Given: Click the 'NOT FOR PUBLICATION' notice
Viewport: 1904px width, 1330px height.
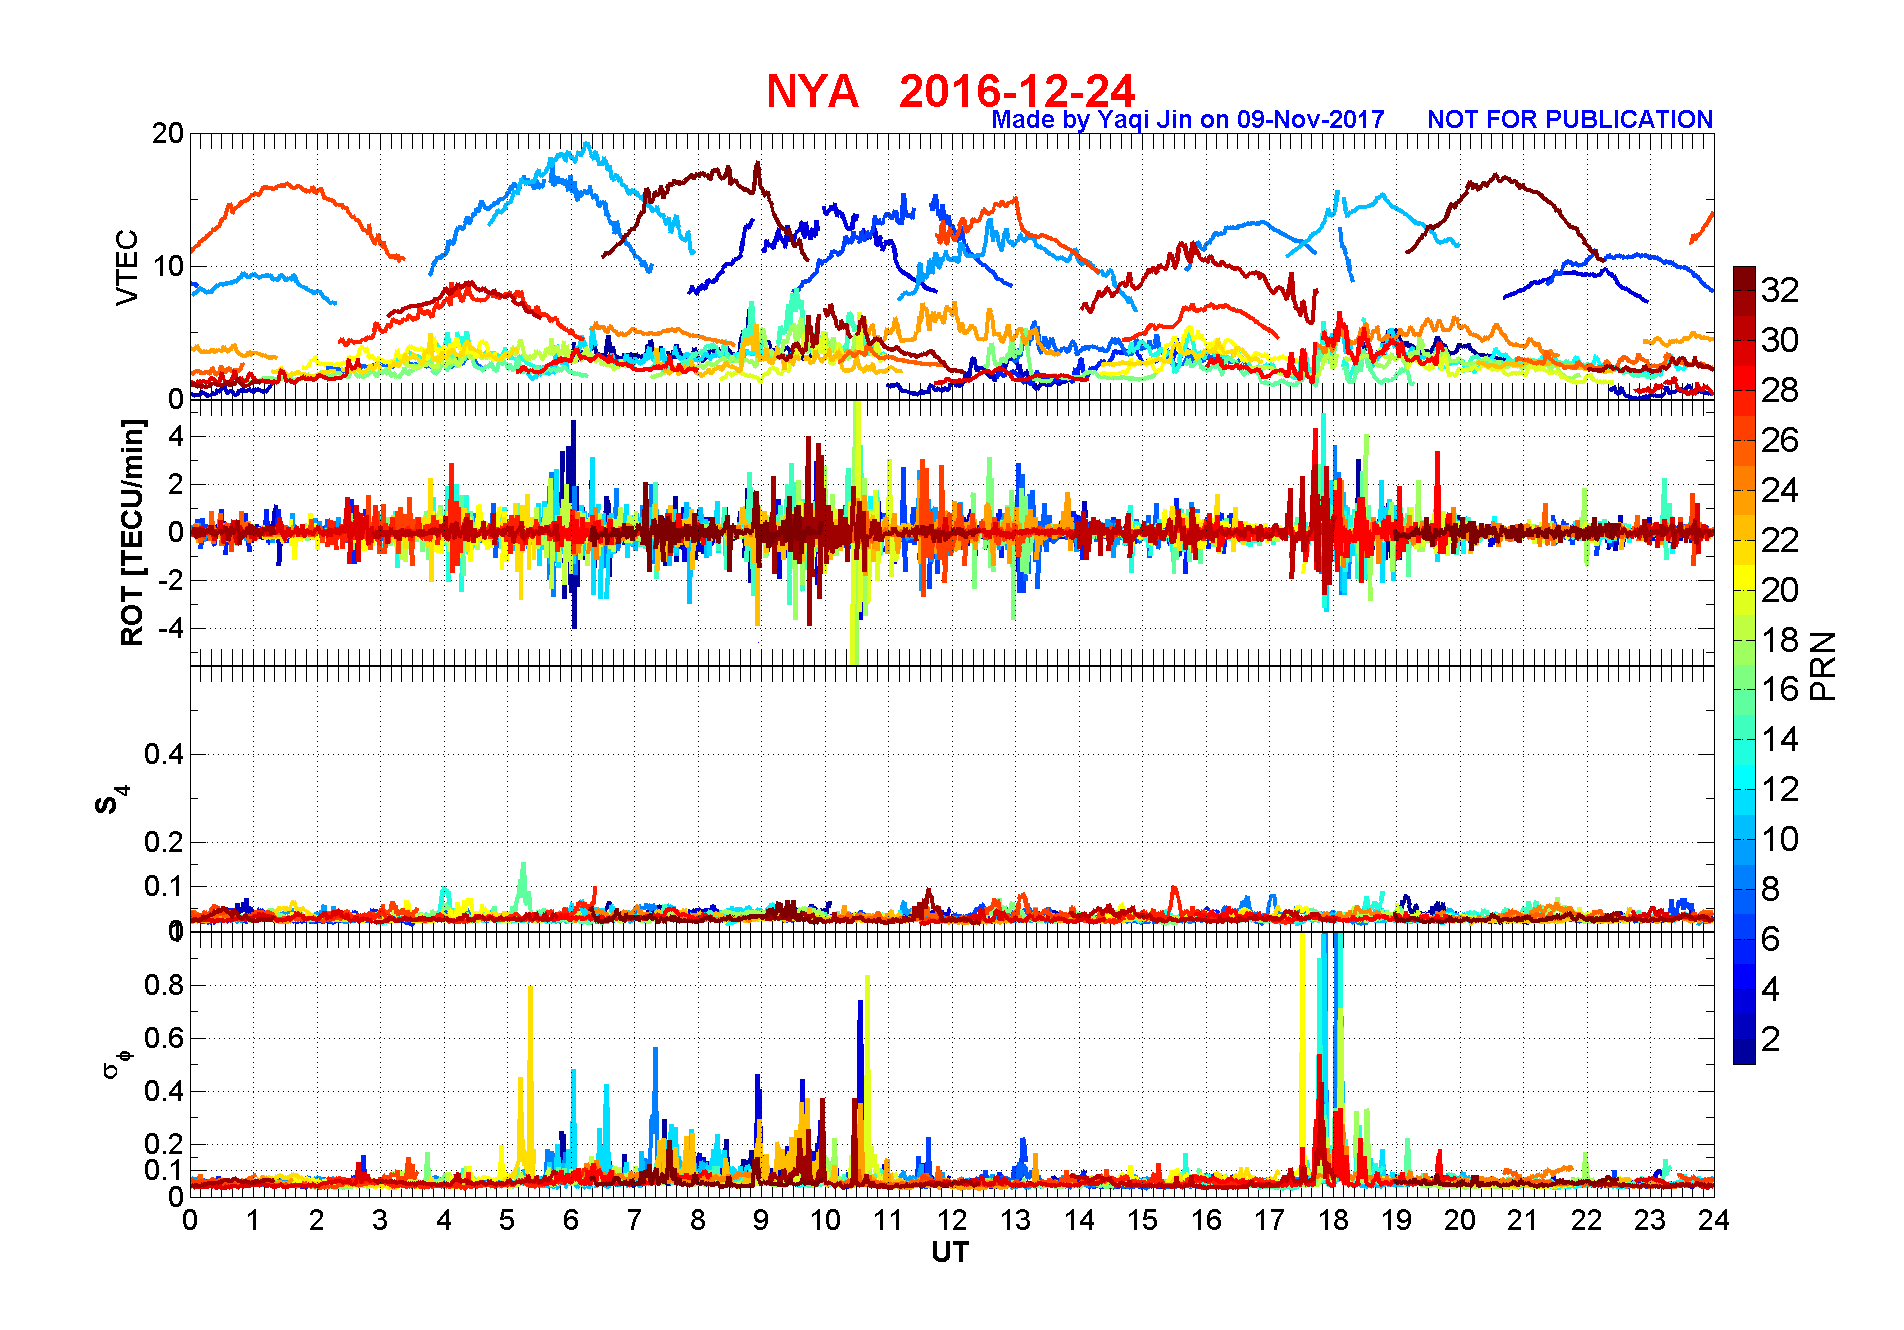Looking at the screenshot, I should pos(1570,119).
